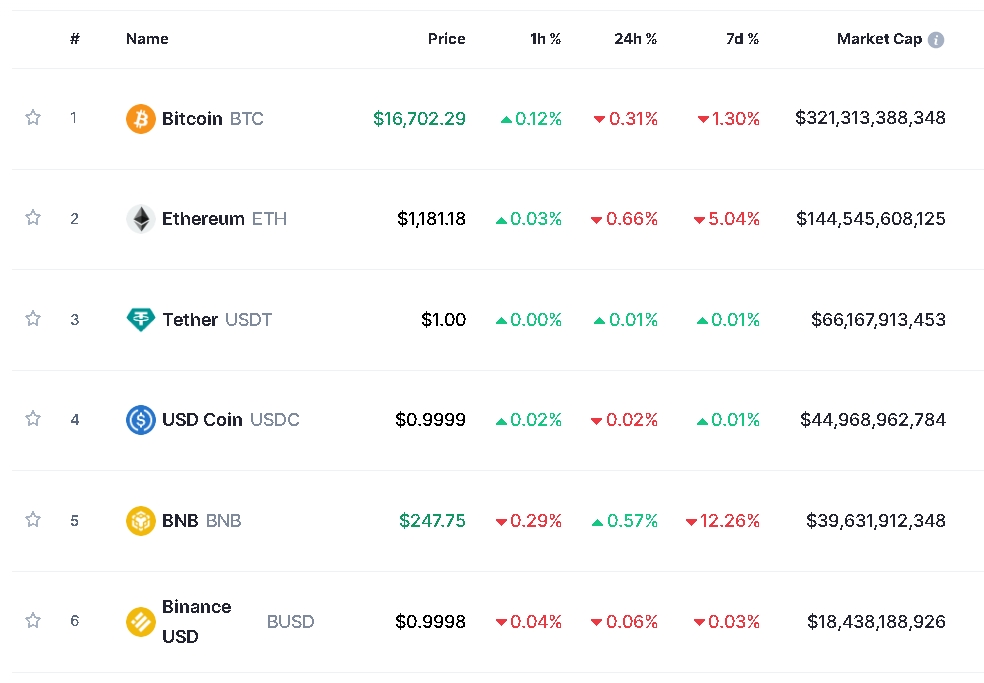
Task: Sort by the 24h % column header
Action: pos(635,39)
